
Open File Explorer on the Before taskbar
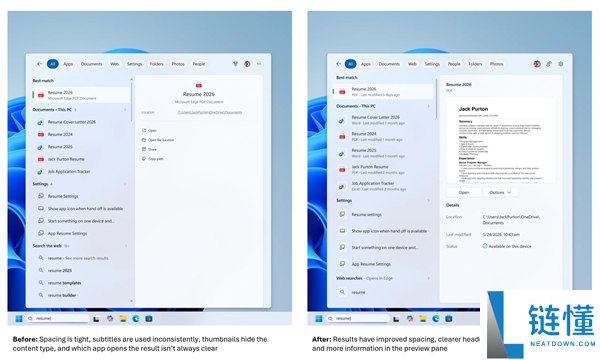tap(123, 319)
